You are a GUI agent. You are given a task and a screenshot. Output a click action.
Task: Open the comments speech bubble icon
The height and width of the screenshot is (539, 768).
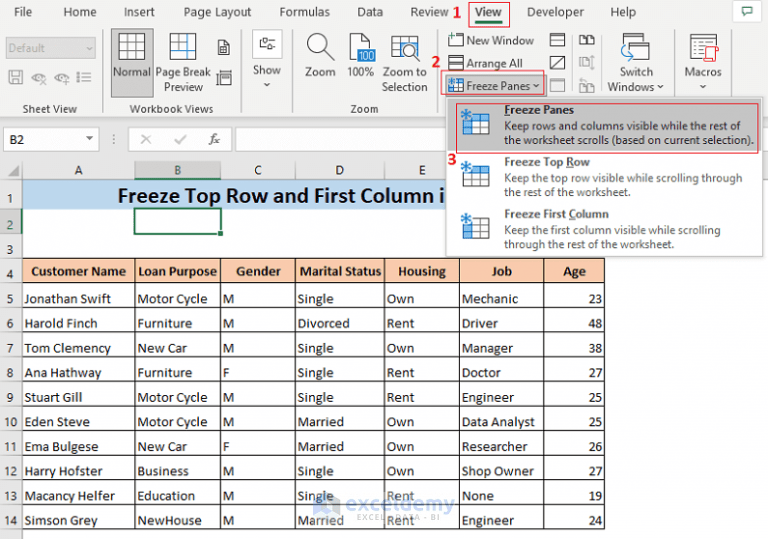[747, 11]
